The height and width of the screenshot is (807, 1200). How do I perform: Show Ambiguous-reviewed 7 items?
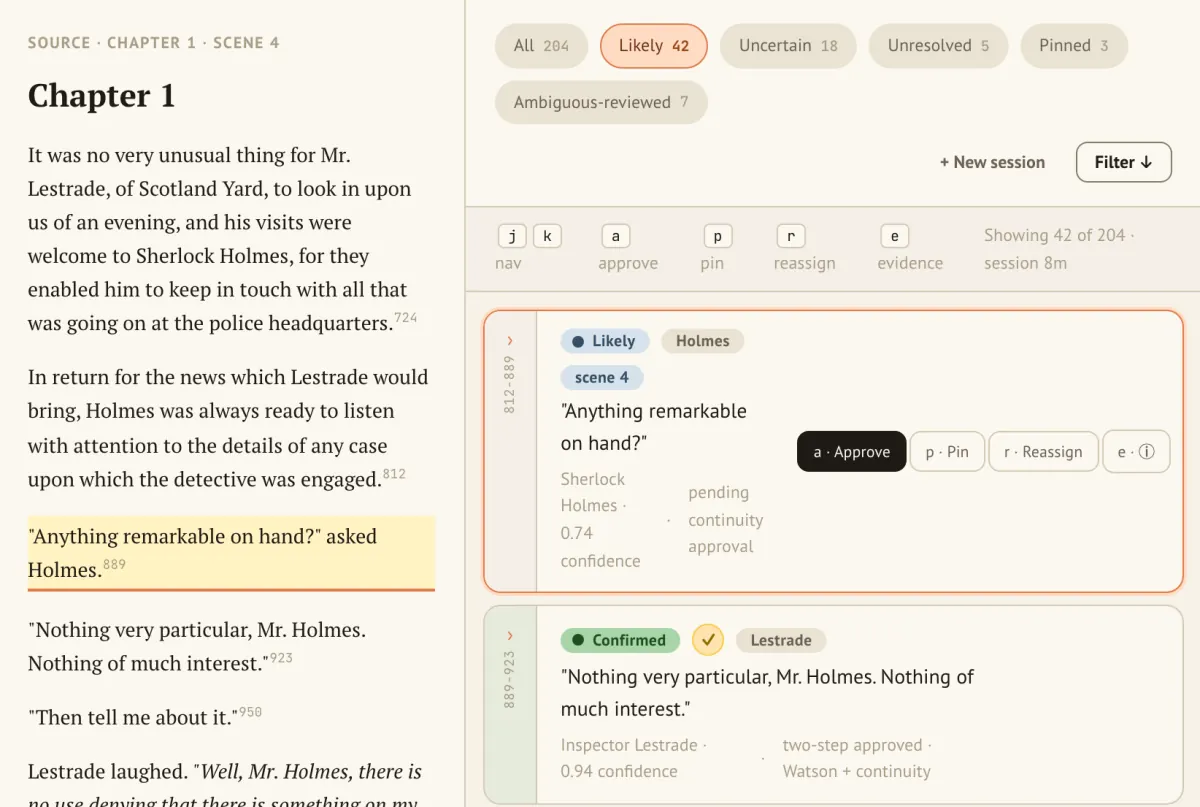[601, 102]
